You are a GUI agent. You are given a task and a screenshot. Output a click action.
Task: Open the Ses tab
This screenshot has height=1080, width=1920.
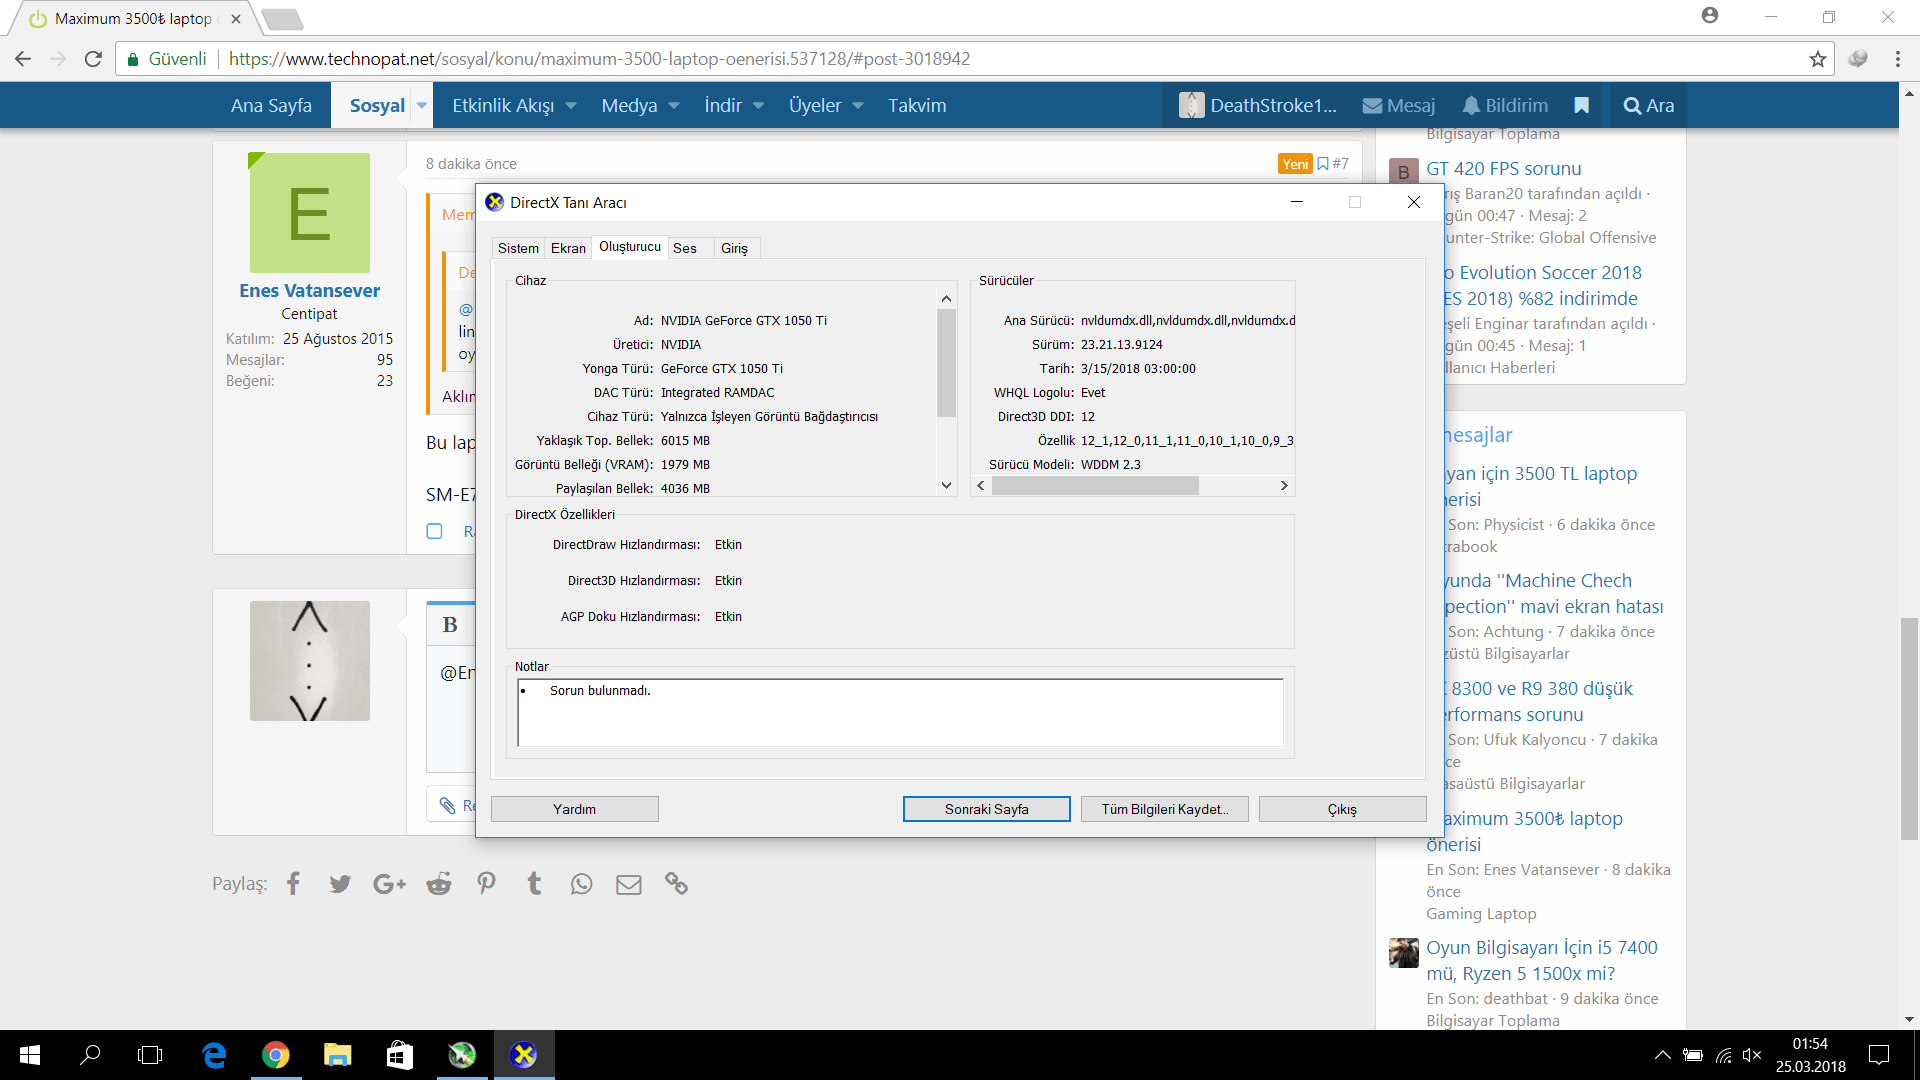click(x=685, y=248)
